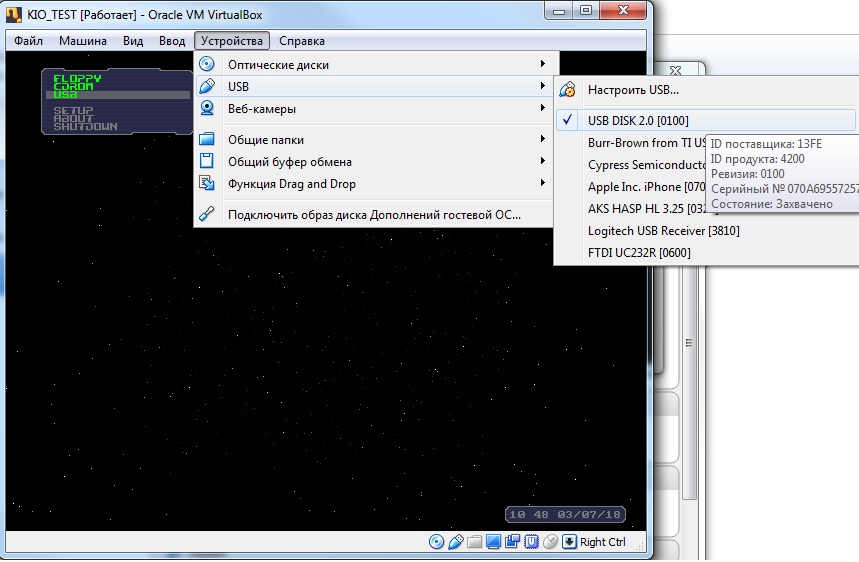Select Подключить образ диска Дополнений гостевой ОС
Viewport: 859px width, 562px height.
coord(374,214)
